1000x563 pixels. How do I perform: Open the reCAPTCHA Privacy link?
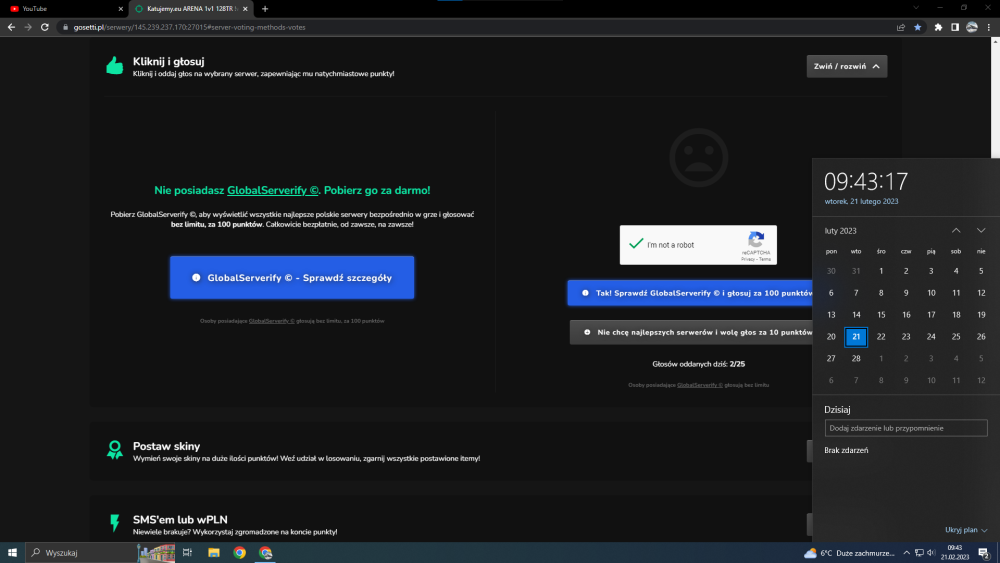coord(747,260)
